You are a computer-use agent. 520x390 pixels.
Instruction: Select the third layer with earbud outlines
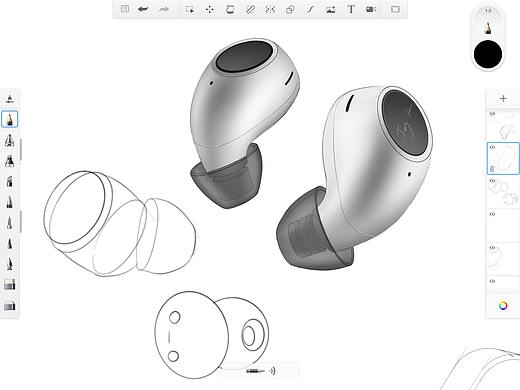[x=504, y=192]
